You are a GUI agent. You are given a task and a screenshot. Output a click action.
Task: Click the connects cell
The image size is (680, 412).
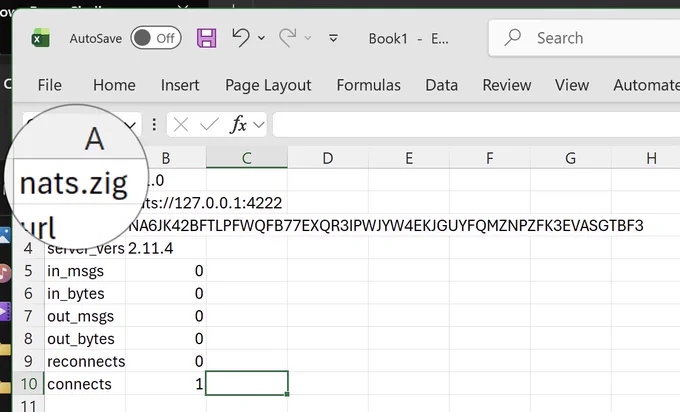point(85,384)
